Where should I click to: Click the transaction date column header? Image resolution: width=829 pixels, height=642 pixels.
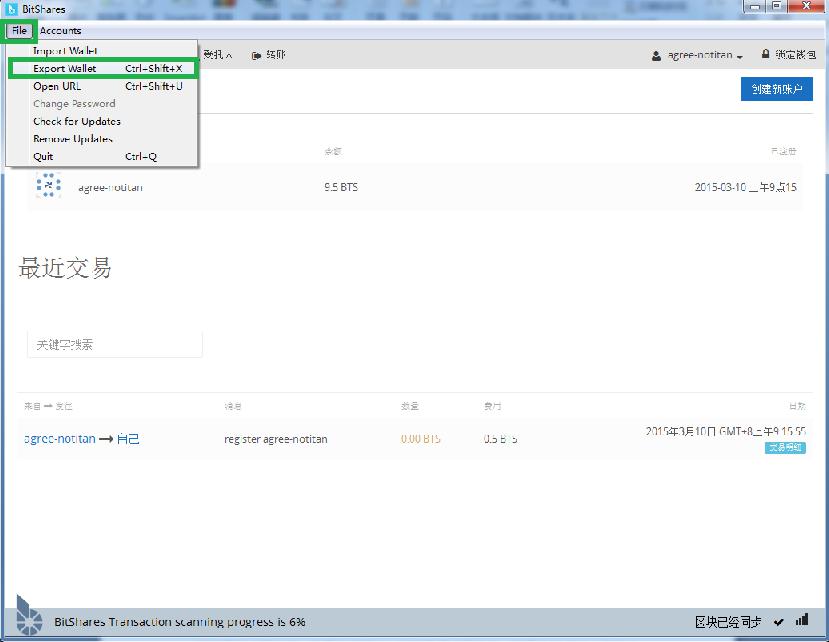(797, 406)
